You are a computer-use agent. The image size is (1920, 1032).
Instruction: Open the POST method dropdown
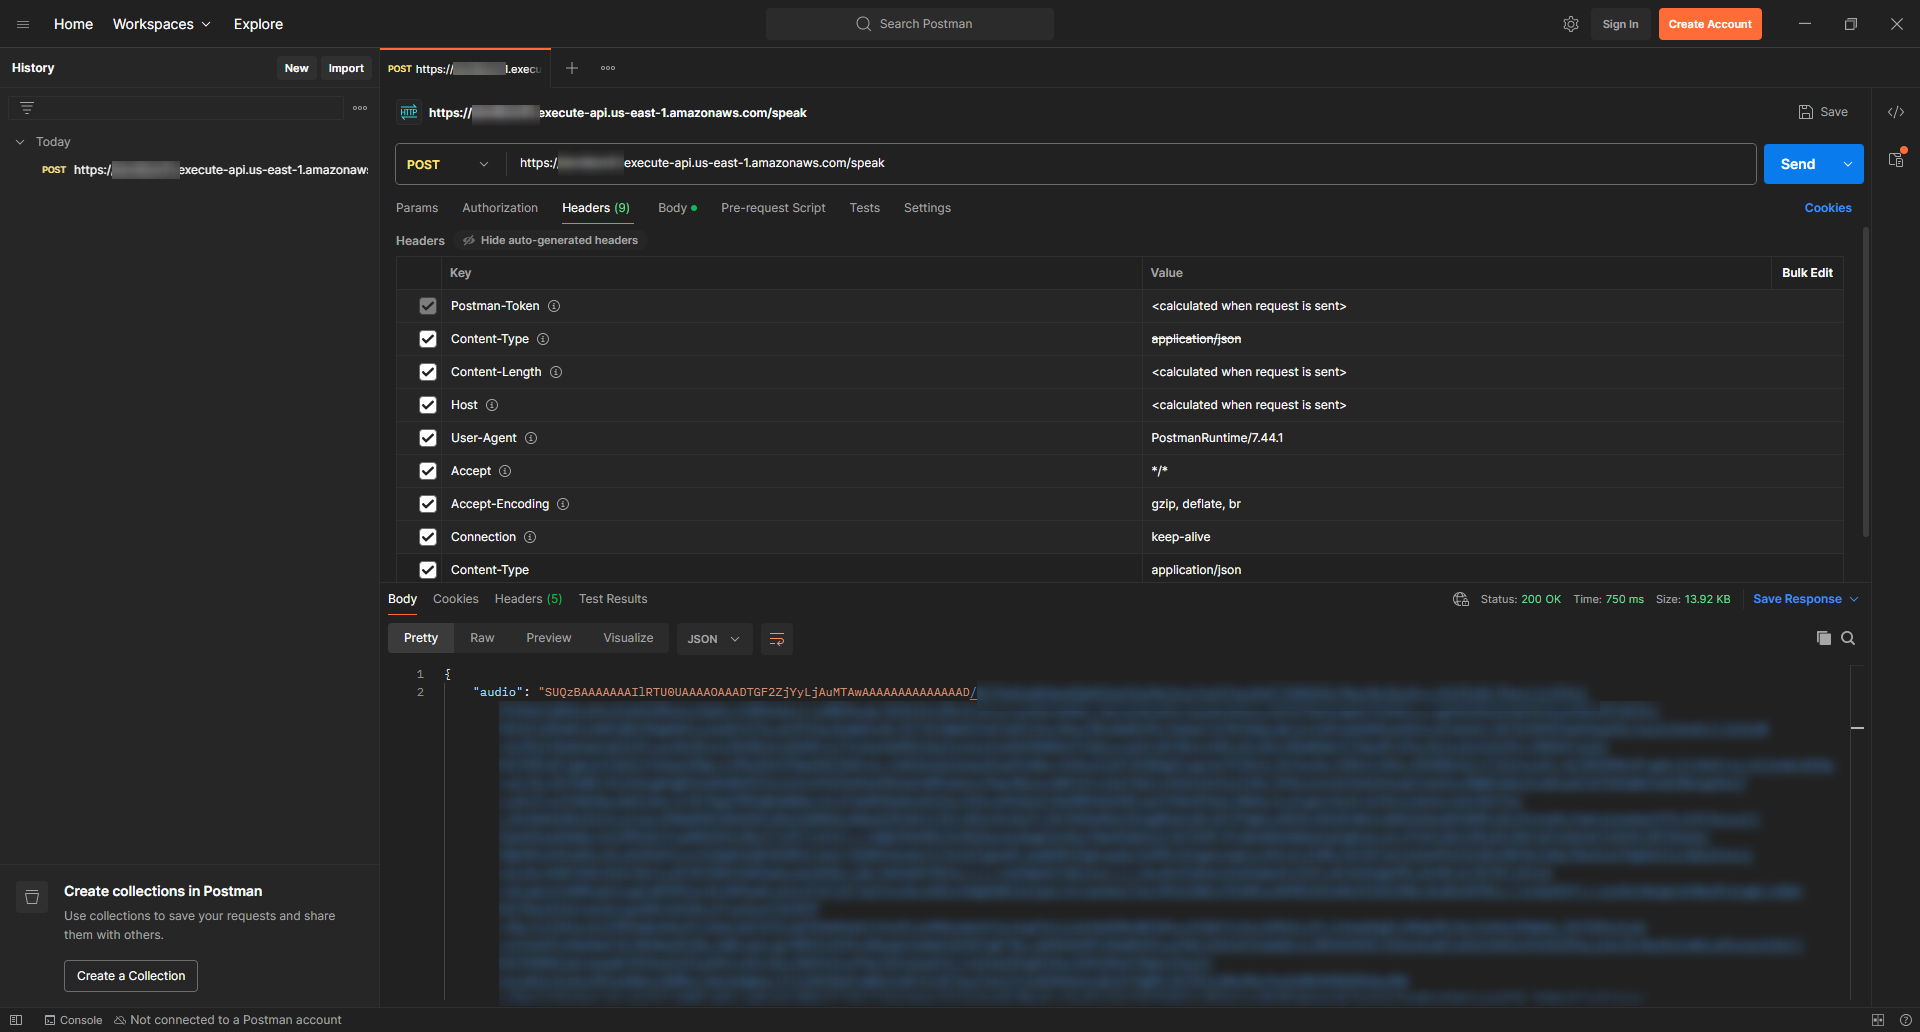(448, 164)
